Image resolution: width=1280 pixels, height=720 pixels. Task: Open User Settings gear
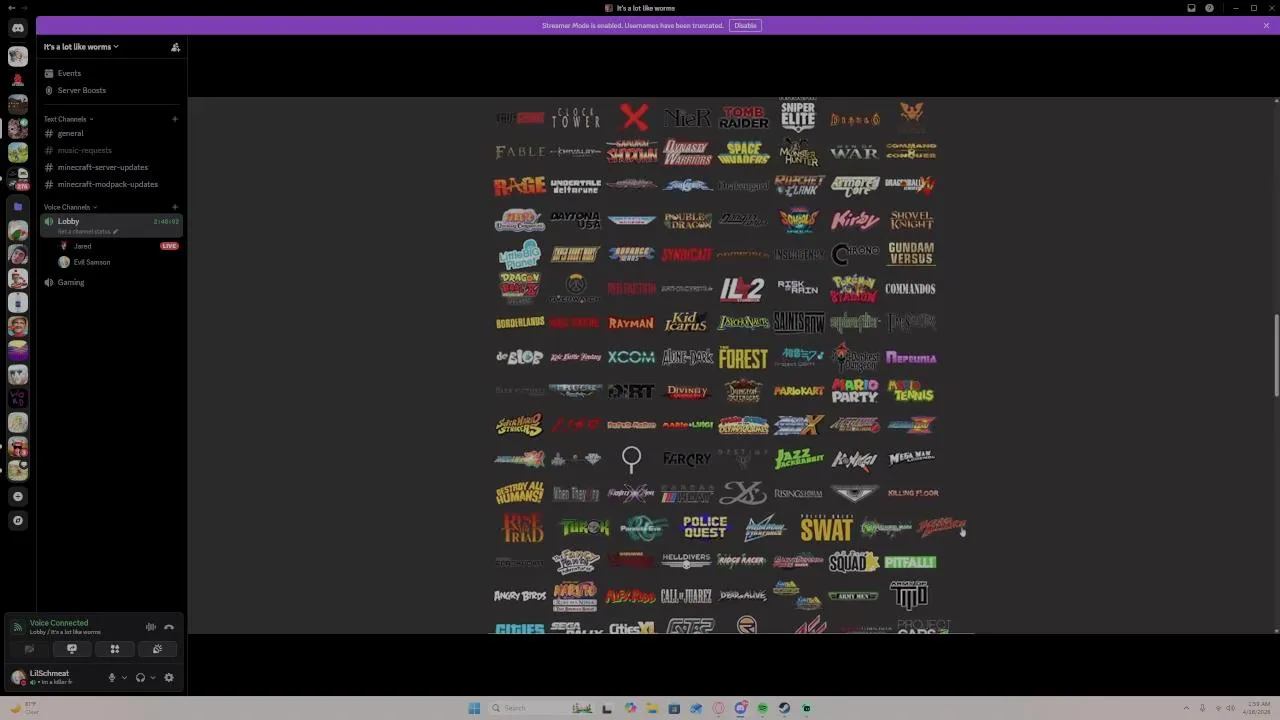tap(169, 677)
